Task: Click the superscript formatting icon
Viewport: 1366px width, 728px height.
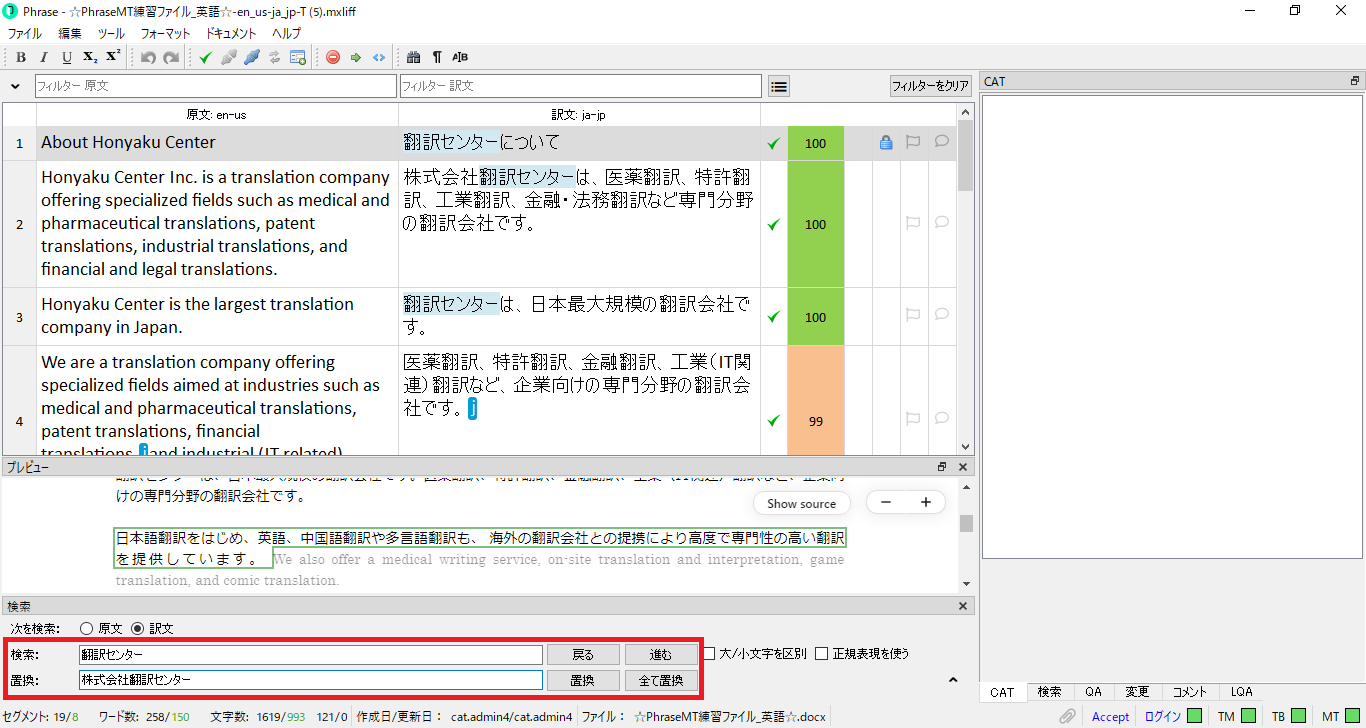Action: point(113,57)
